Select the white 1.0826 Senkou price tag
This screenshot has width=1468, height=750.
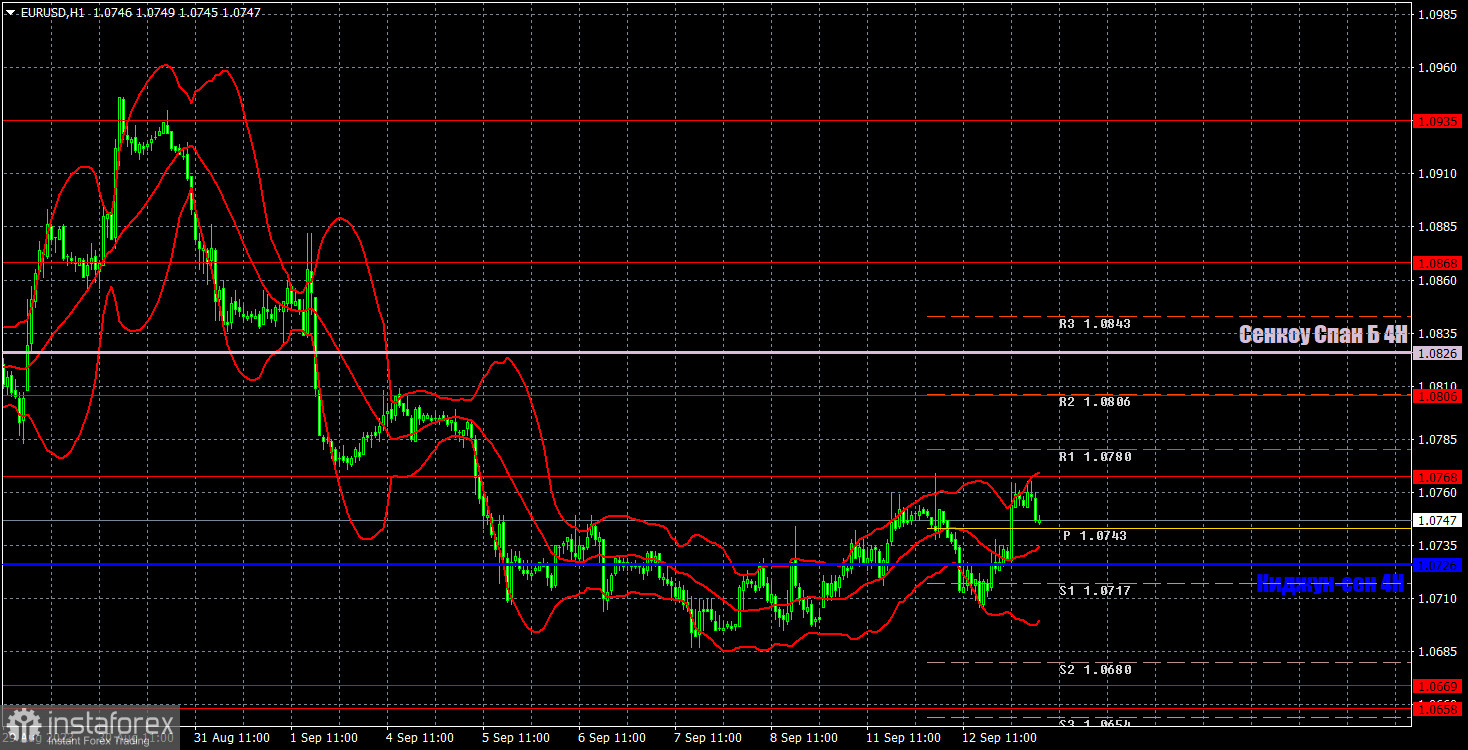point(1439,353)
